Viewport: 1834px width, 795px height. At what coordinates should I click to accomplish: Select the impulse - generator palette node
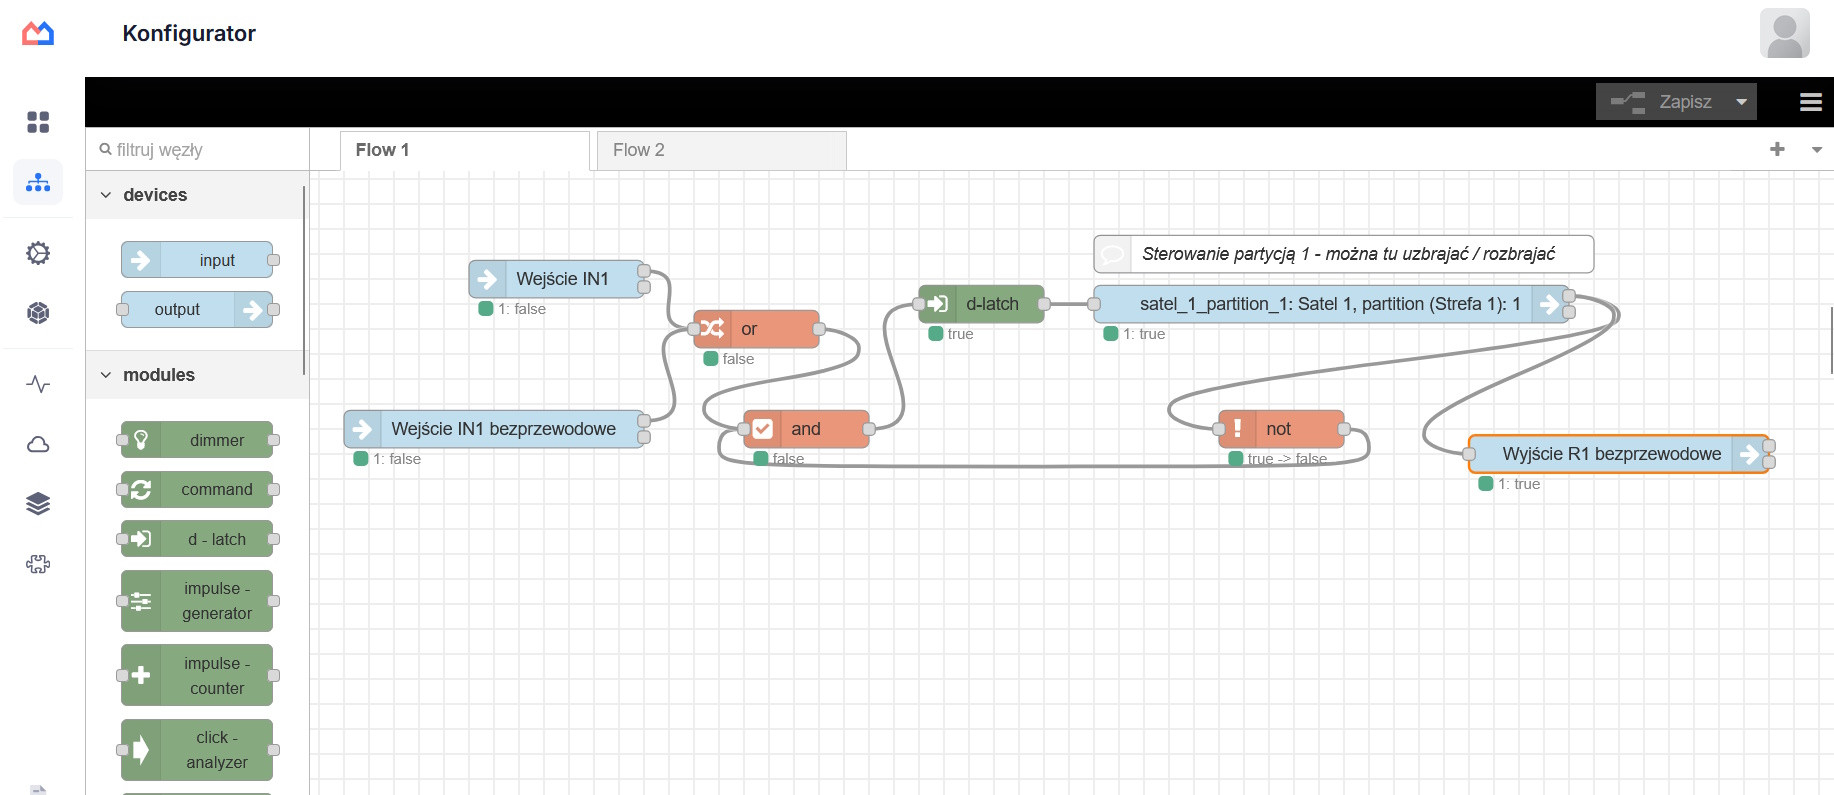(x=197, y=601)
